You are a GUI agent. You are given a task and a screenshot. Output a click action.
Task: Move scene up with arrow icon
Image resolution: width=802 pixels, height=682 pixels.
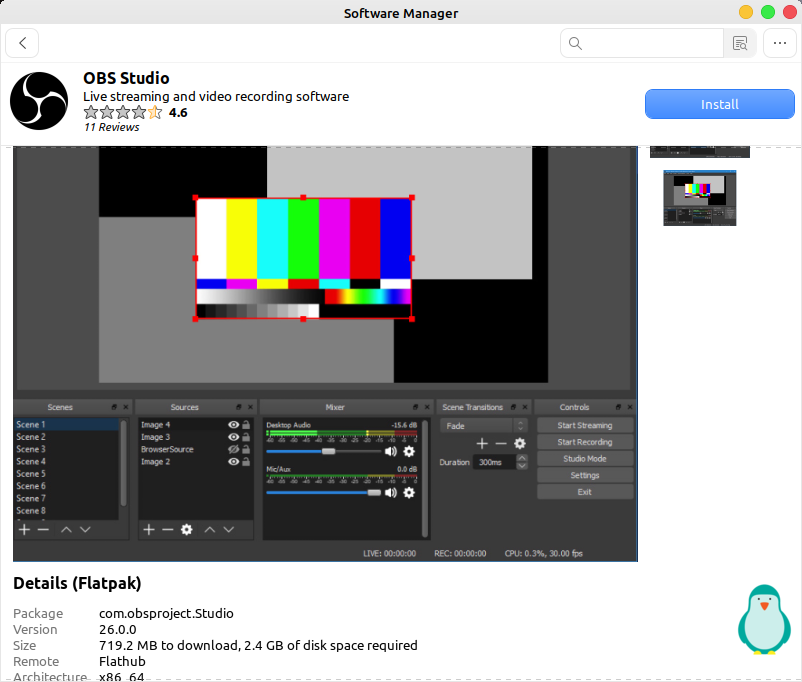pos(66,530)
